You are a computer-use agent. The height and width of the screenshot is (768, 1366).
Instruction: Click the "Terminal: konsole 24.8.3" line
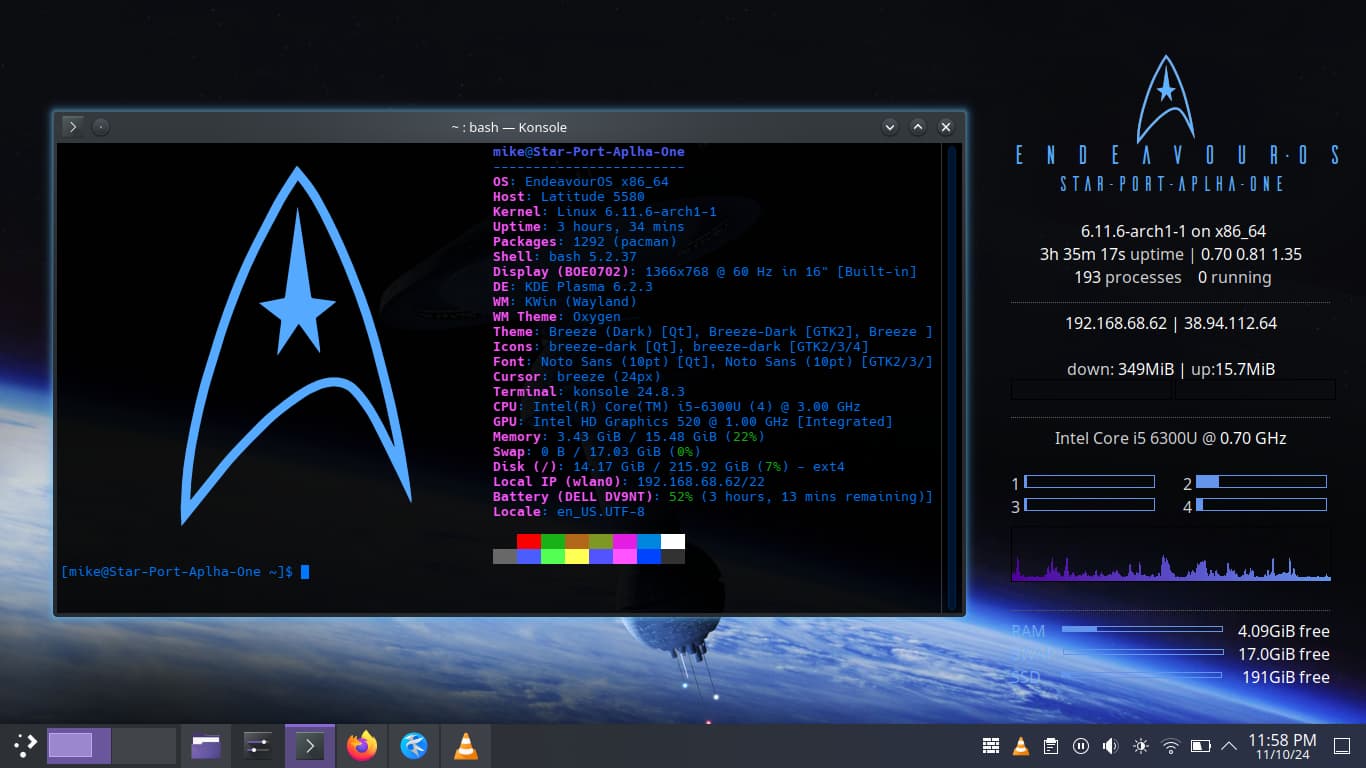coord(589,392)
